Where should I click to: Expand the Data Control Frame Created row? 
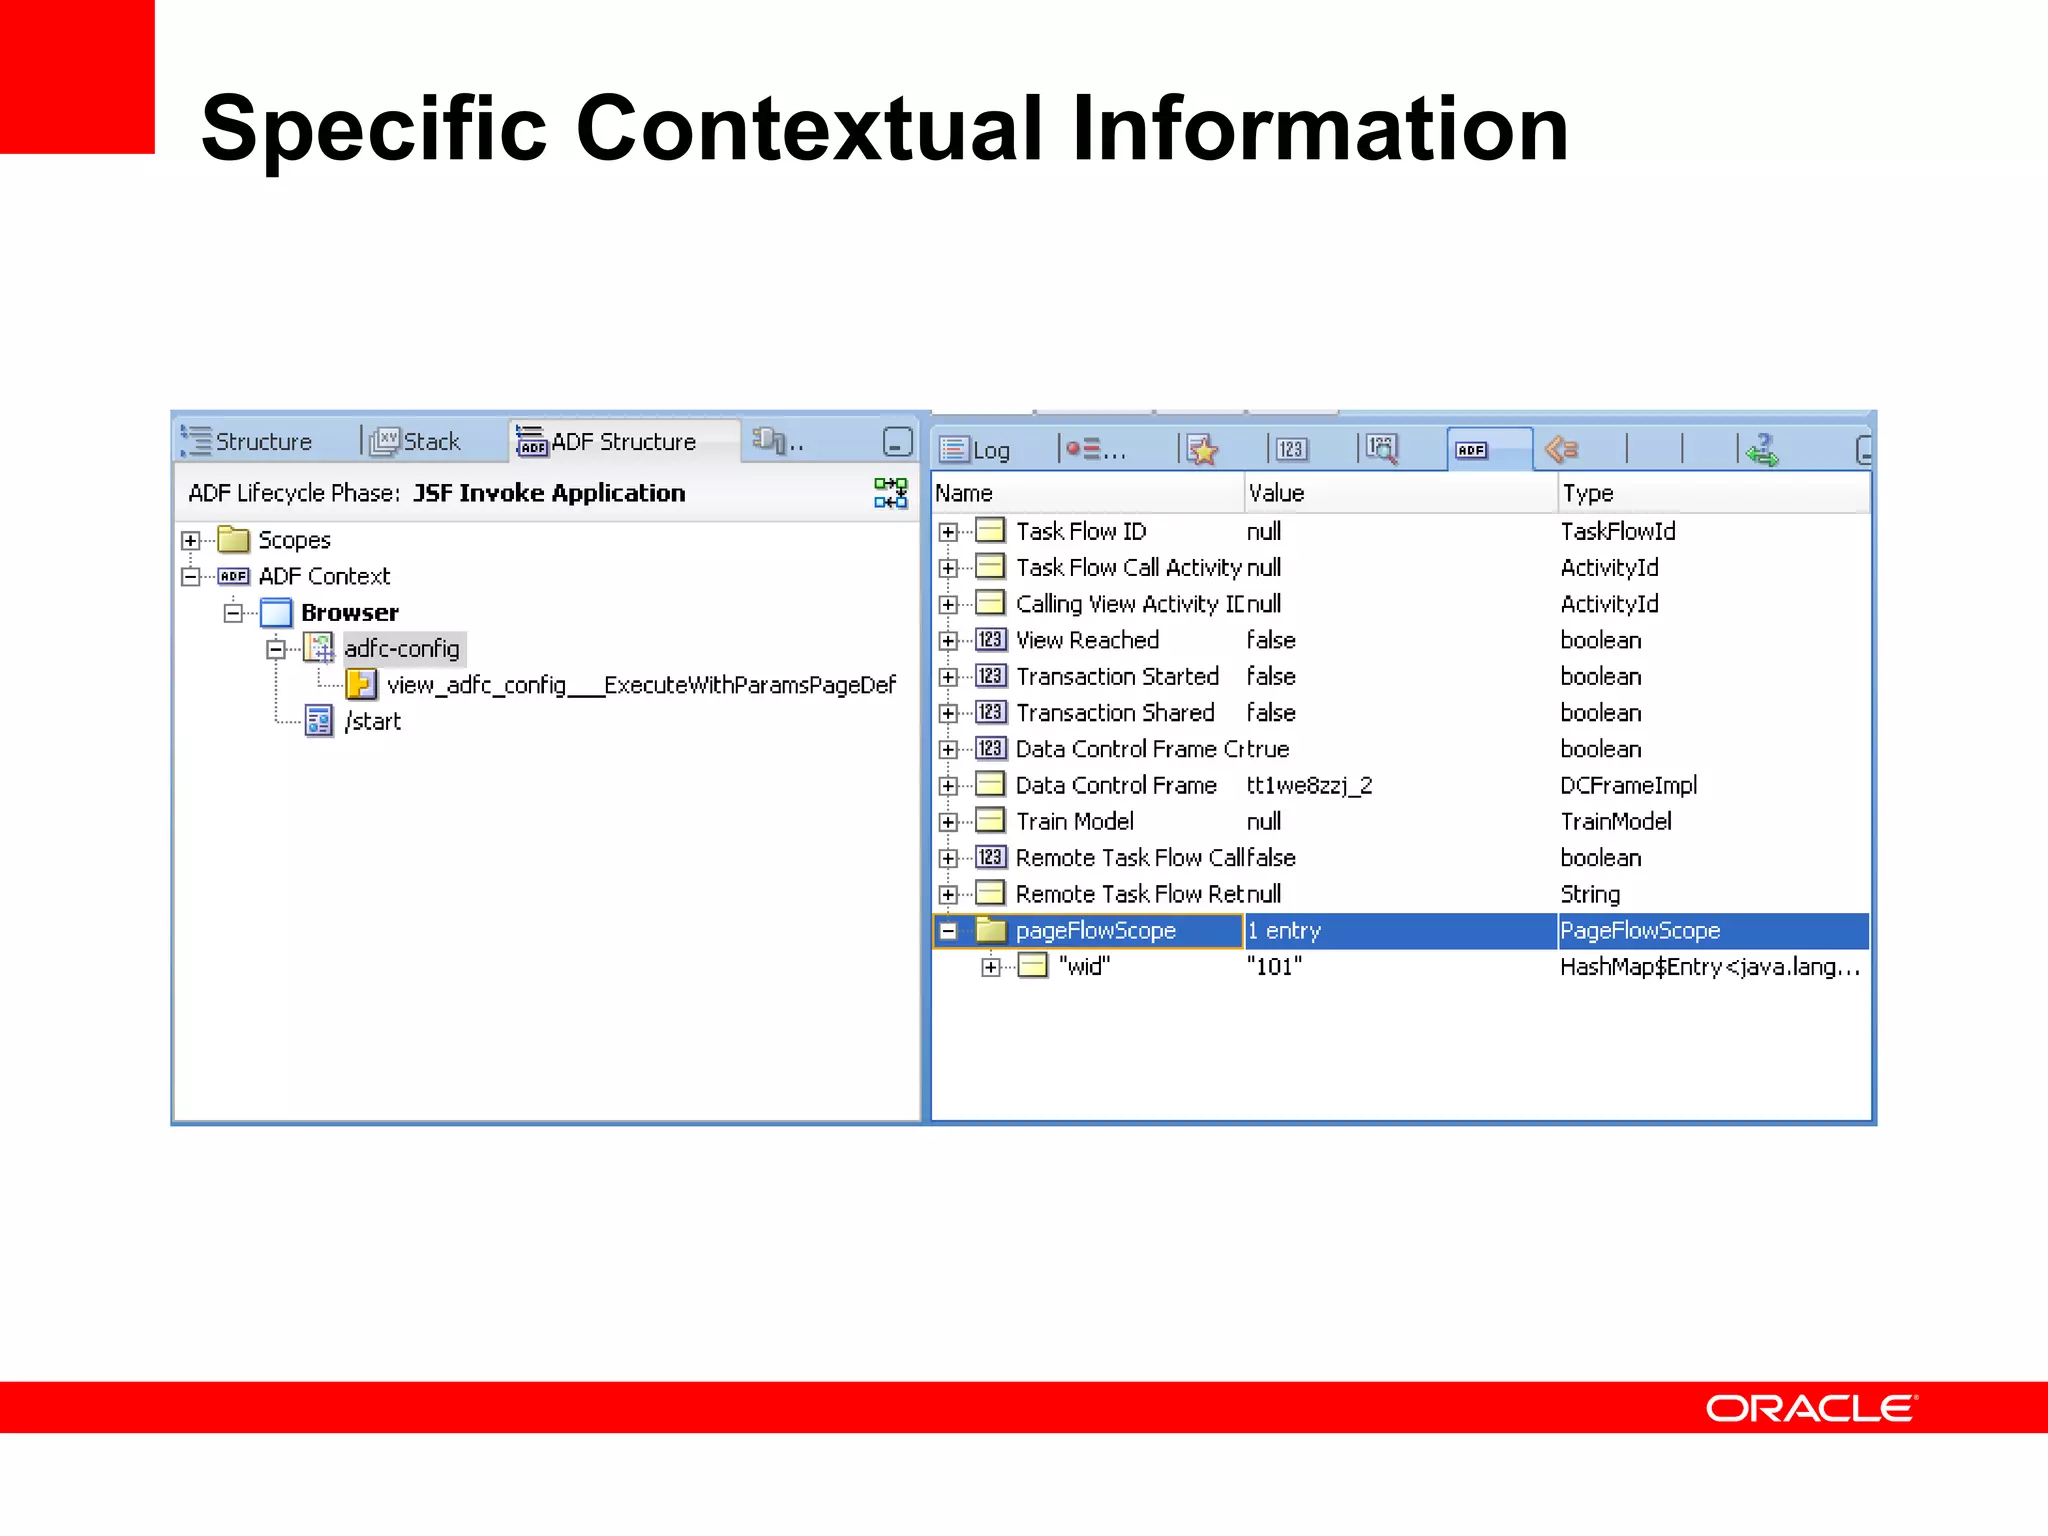948,750
